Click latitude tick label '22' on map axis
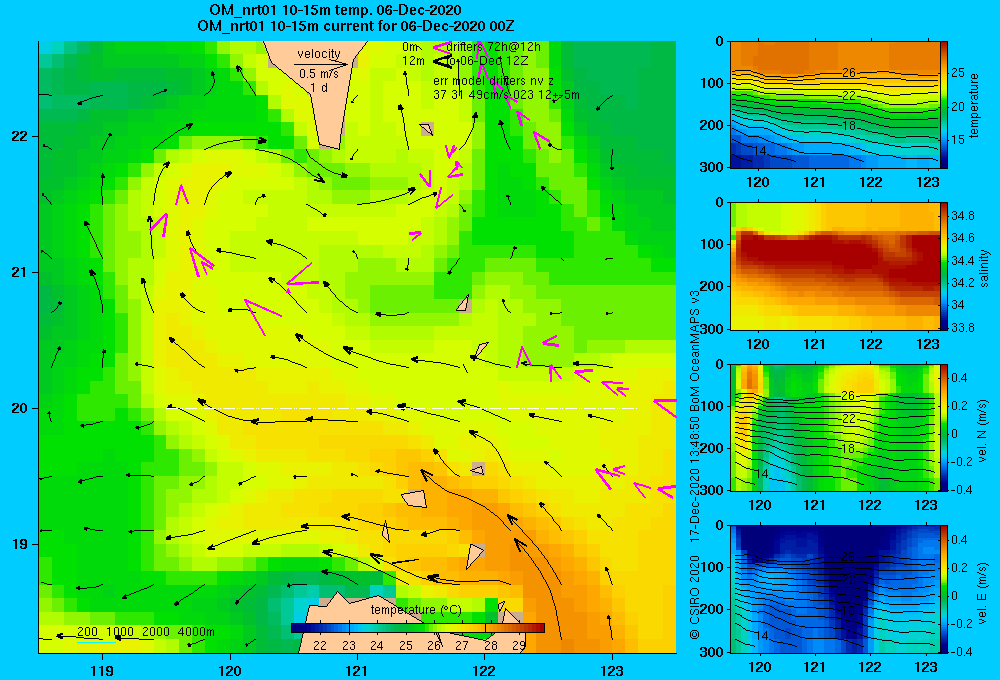This screenshot has height=680, width=1000. tap(19, 136)
